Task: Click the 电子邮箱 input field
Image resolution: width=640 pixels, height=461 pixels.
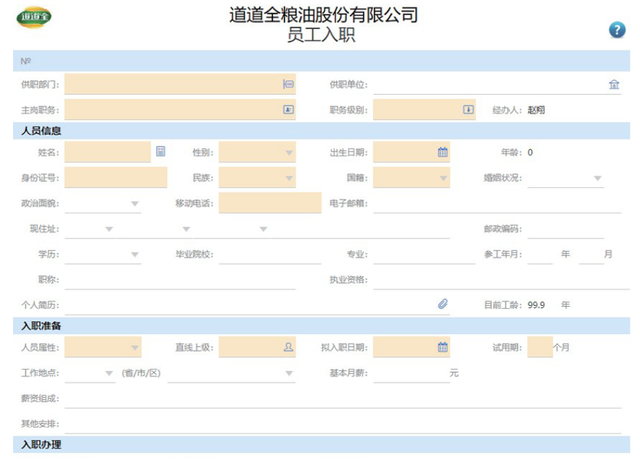Action: 497,203
